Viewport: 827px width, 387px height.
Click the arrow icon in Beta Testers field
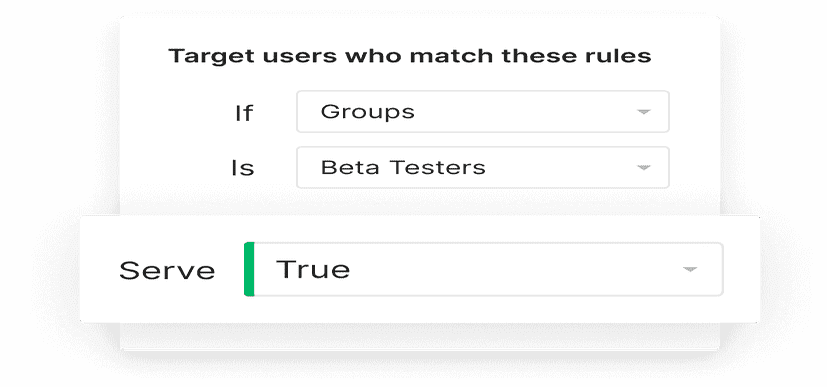[x=643, y=168]
